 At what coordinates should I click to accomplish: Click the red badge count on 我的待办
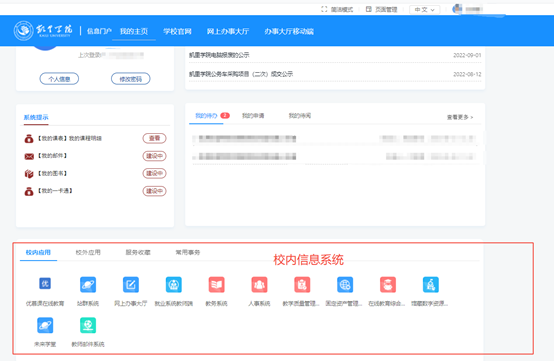pyautogui.click(x=225, y=116)
